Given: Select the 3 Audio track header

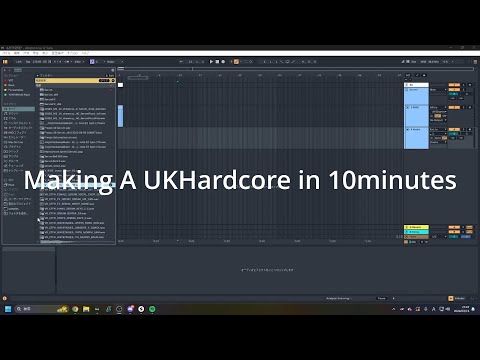Looking at the screenshot, I should (417, 138).
